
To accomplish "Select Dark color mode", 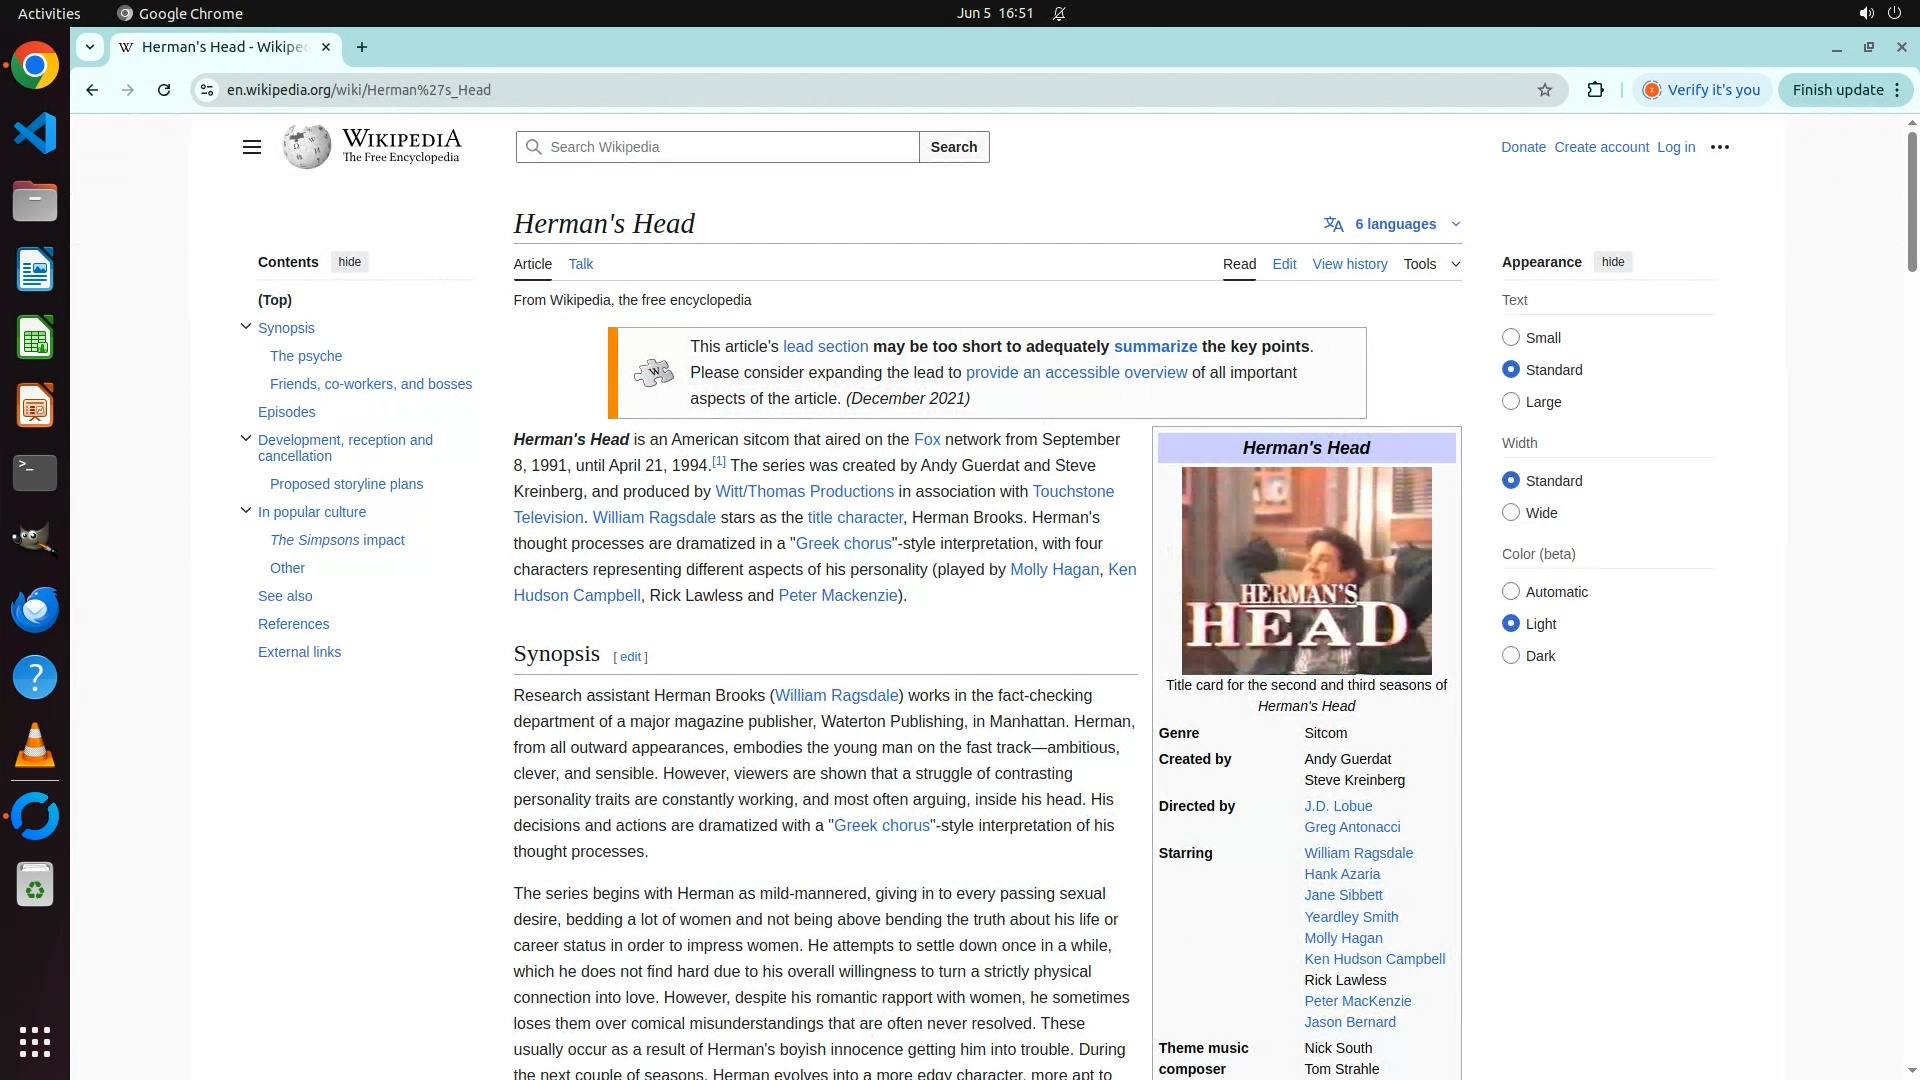I will (1511, 656).
